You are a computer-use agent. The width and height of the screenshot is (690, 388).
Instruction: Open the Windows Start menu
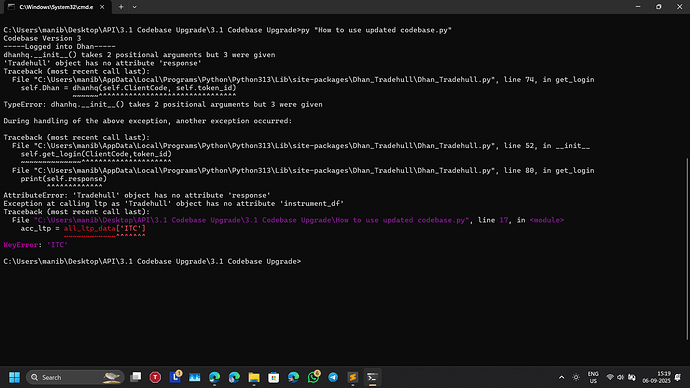[14, 377]
